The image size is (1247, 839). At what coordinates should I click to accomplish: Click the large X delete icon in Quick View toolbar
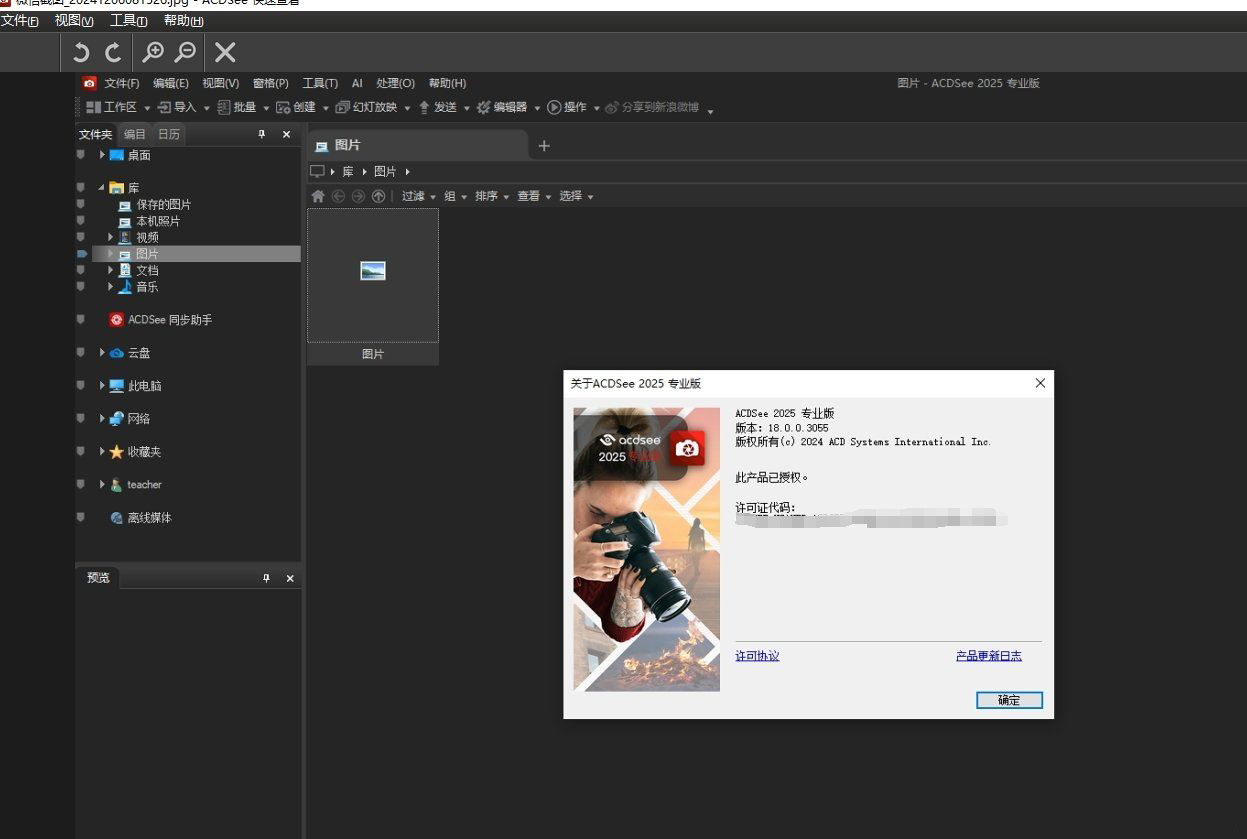226,53
